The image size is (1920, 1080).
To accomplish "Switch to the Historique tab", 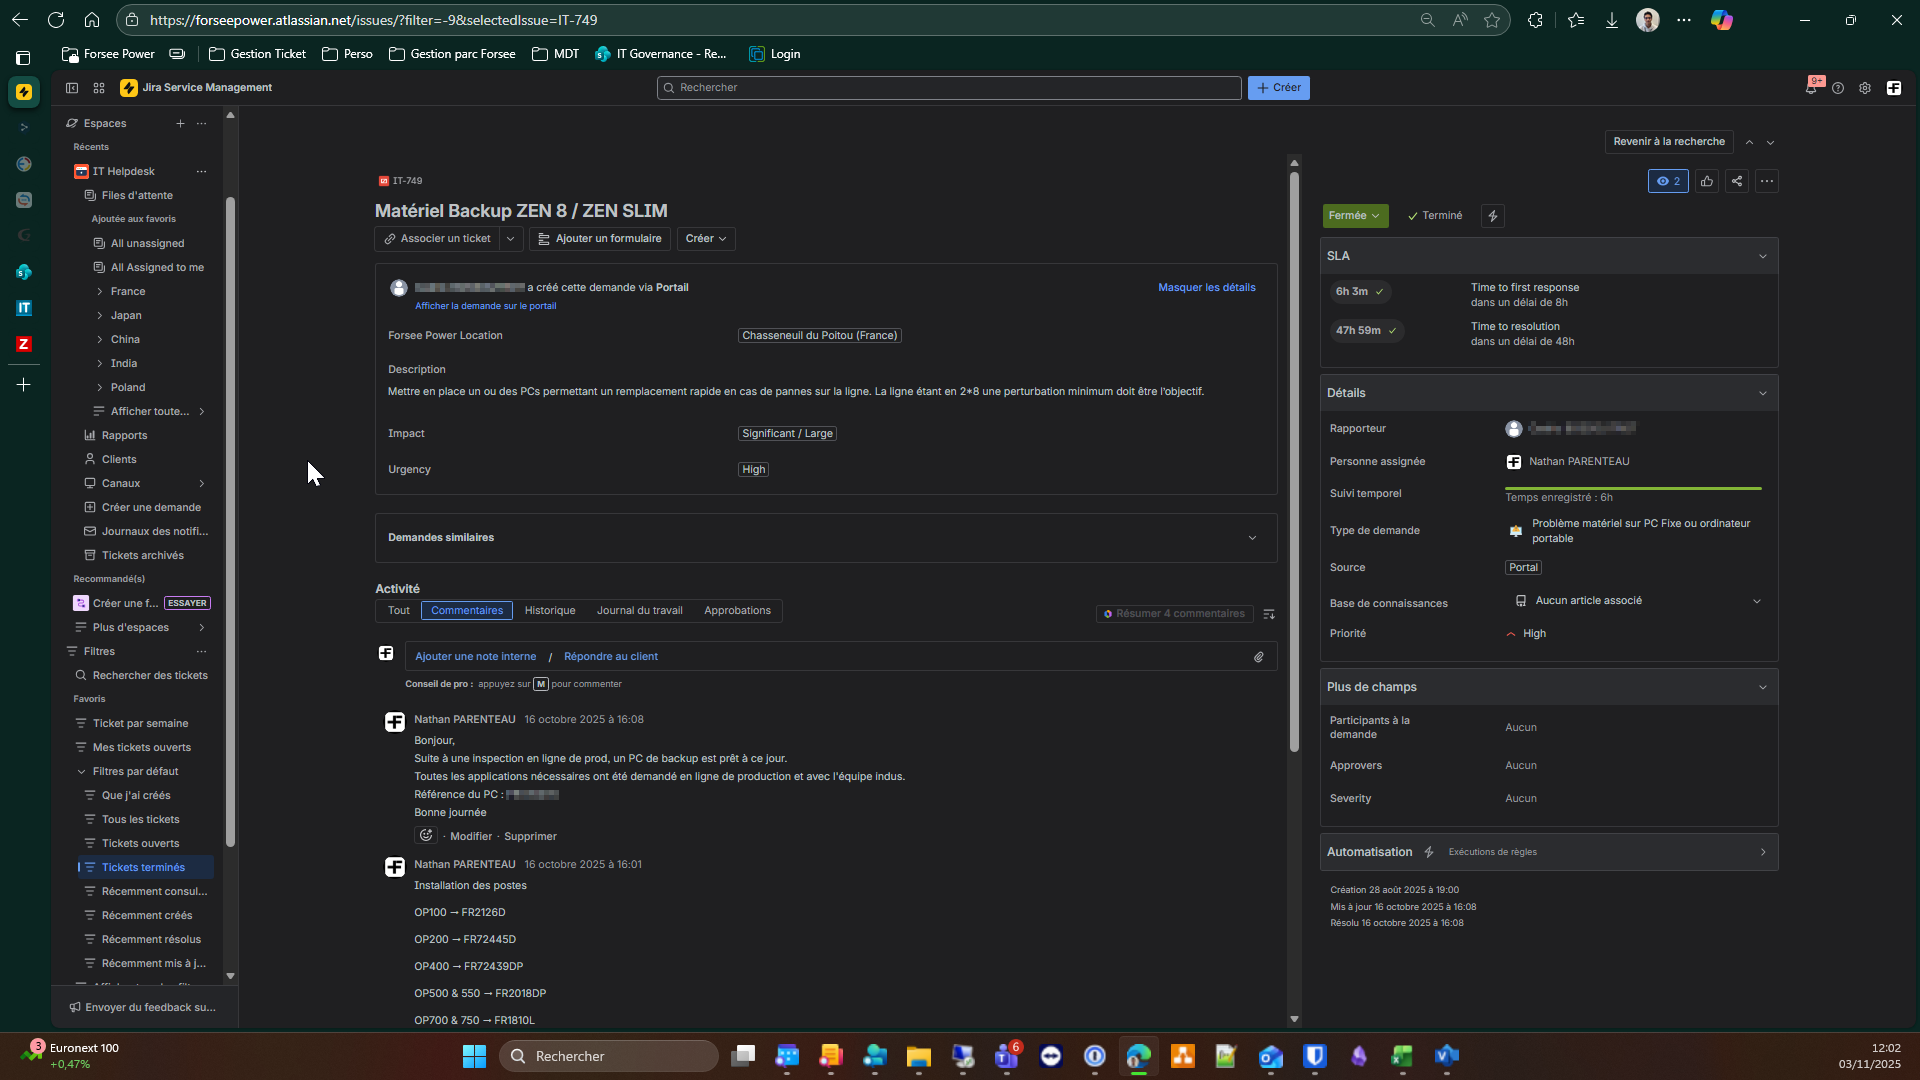I will point(550,611).
